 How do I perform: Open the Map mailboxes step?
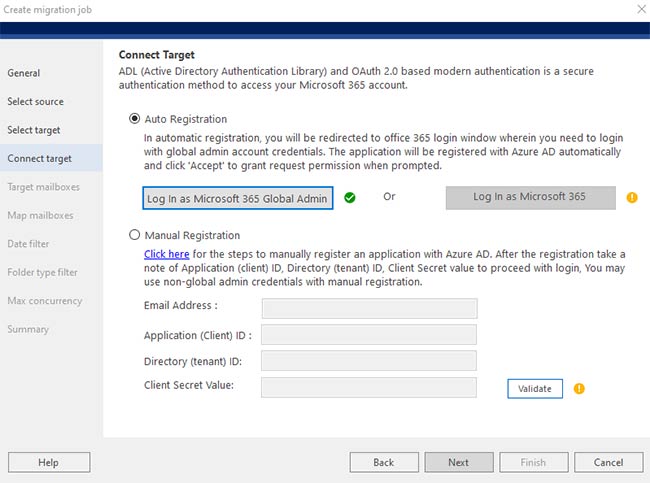(x=40, y=216)
